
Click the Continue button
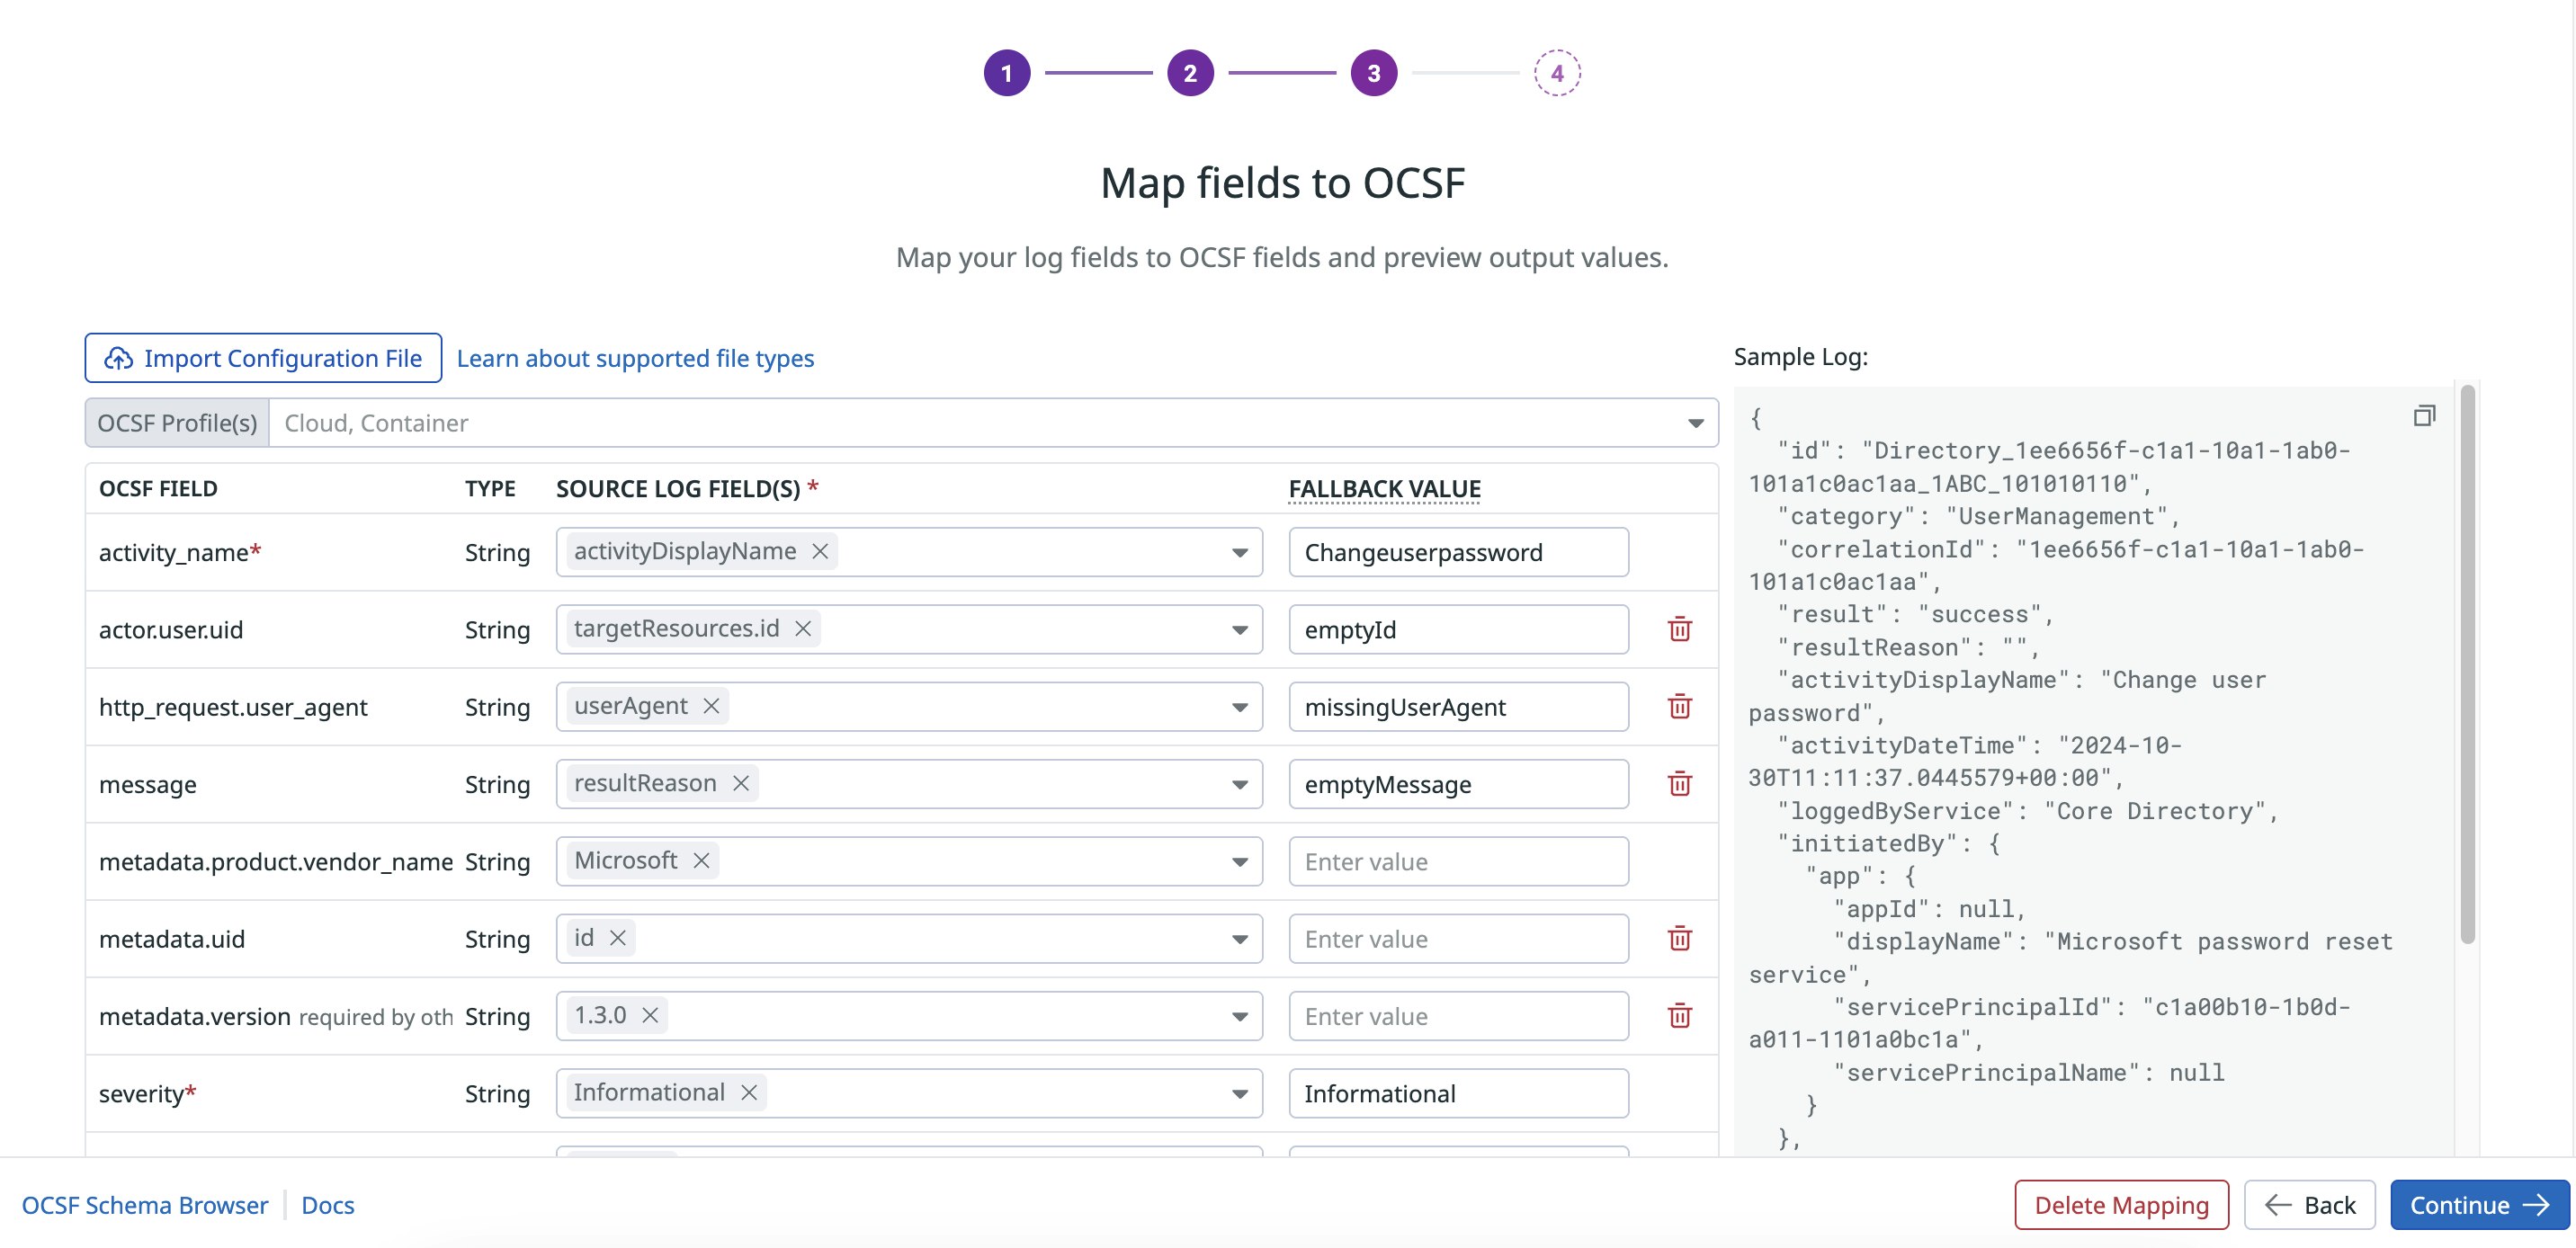[2480, 1205]
